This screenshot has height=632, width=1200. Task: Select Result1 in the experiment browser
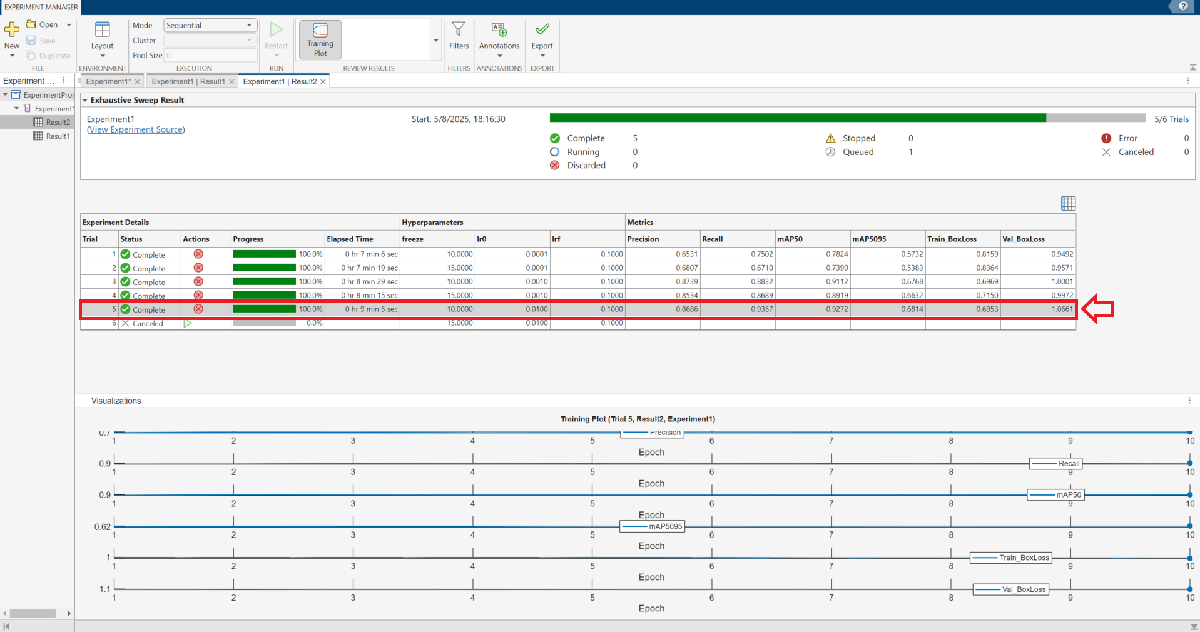pyautogui.click(x=58, y=136)
